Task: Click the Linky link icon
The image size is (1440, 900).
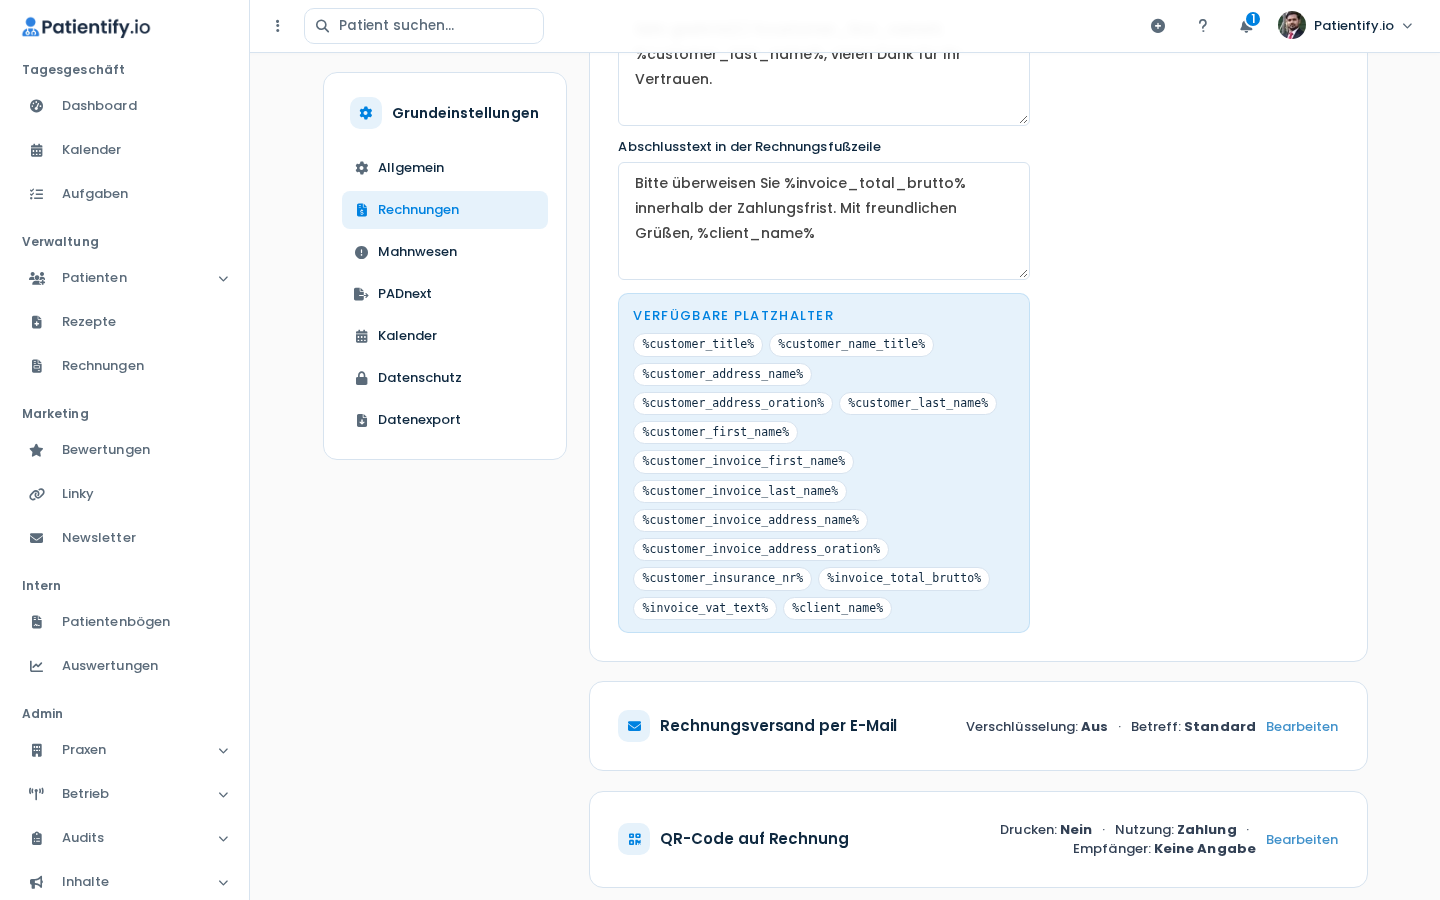Action: [x=37, y=494]
